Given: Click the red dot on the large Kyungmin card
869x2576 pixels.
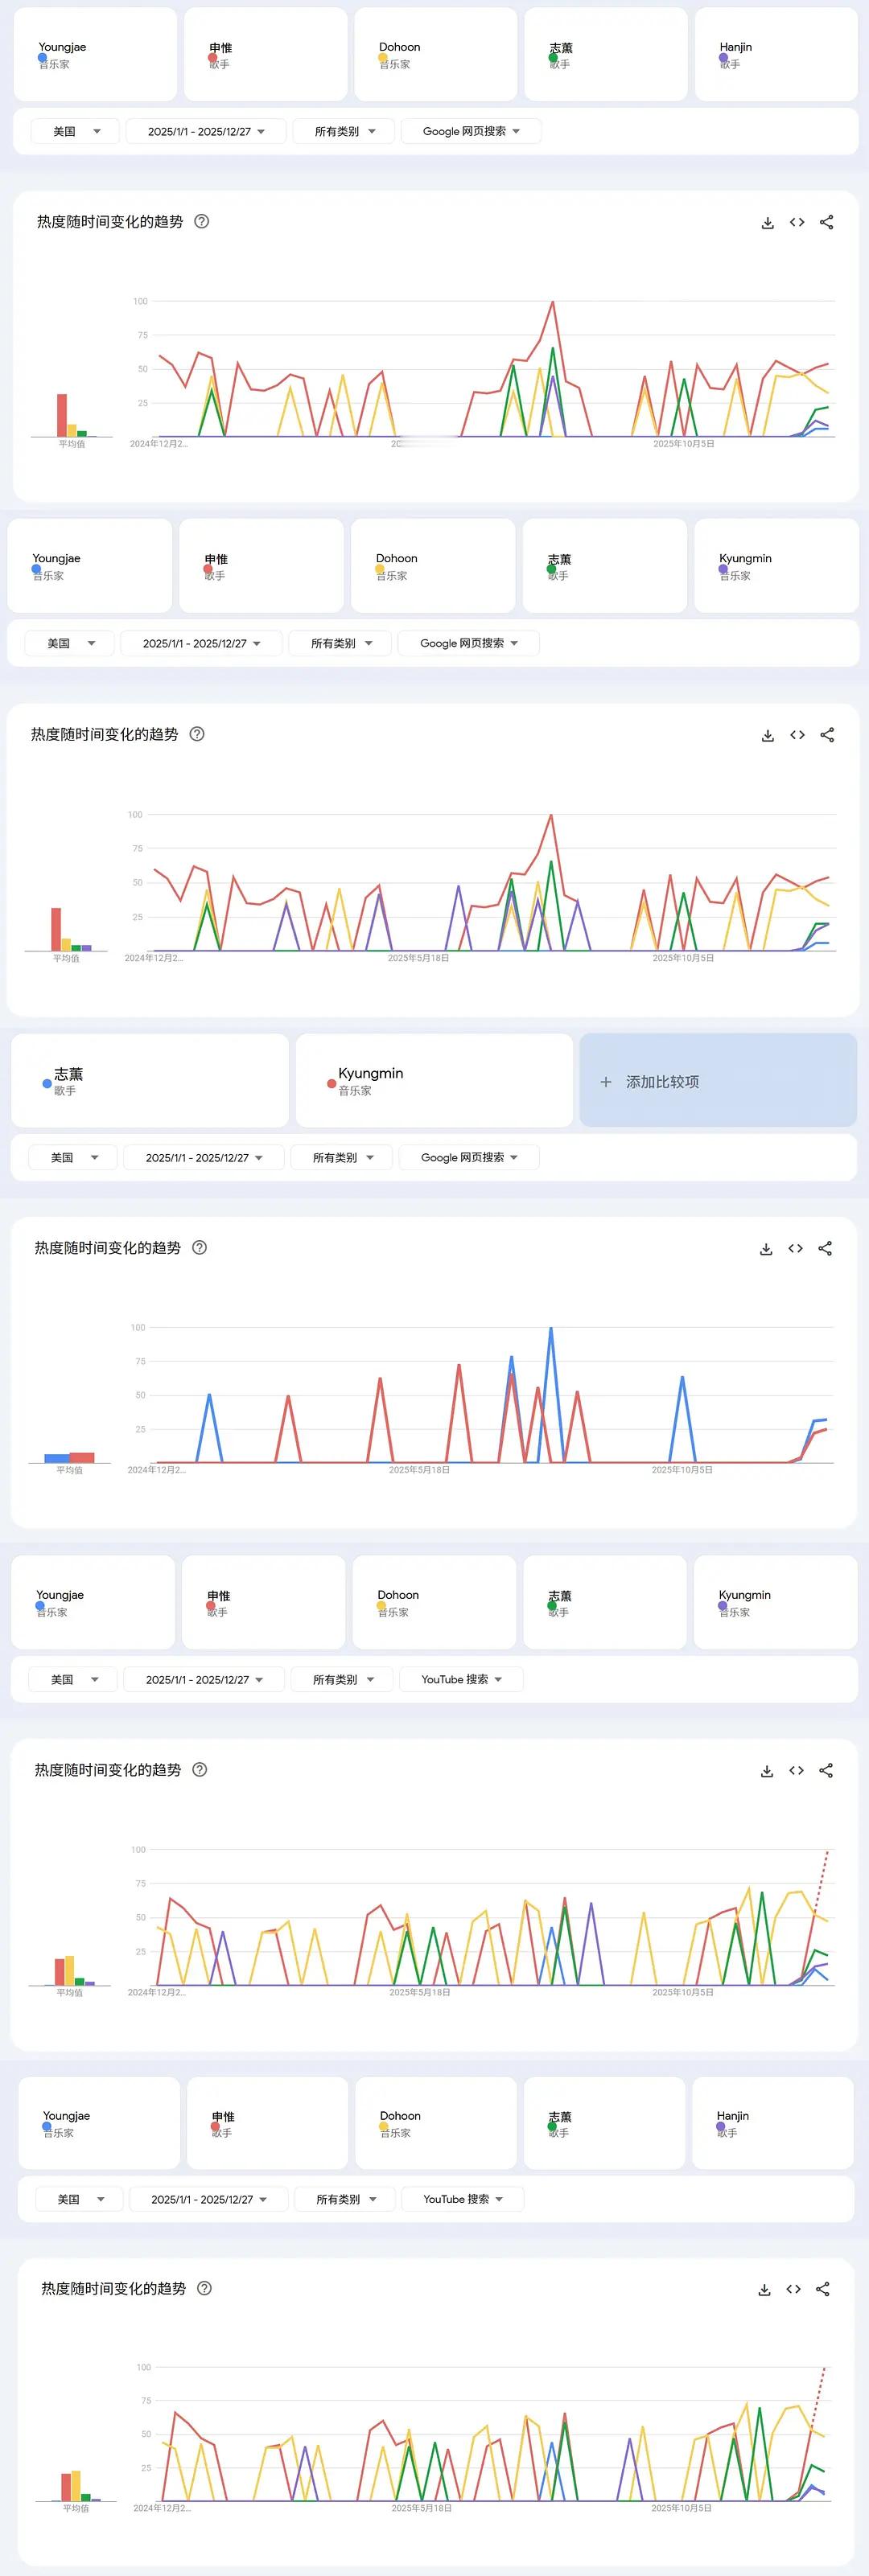Looking at the screenshot, I should 331,1084.
